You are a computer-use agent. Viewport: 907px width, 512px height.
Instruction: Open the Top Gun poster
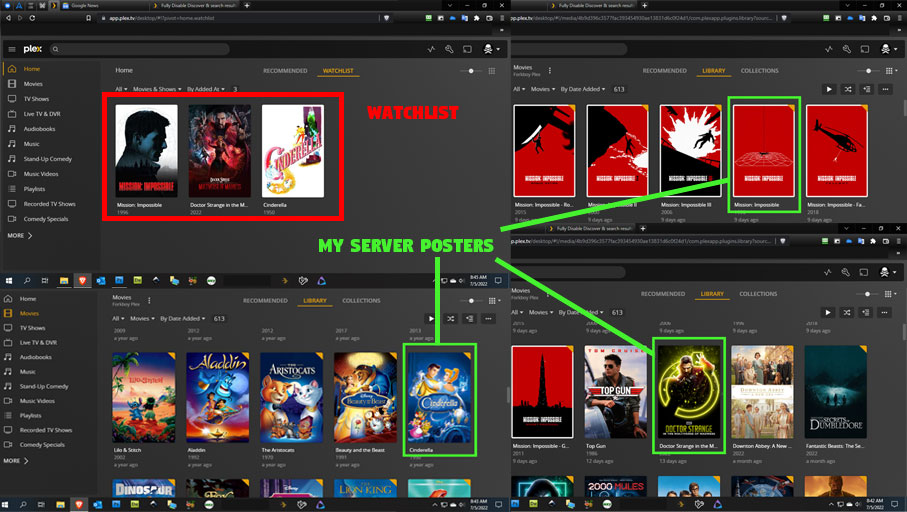pyautogui.click(x=615, y=392)
